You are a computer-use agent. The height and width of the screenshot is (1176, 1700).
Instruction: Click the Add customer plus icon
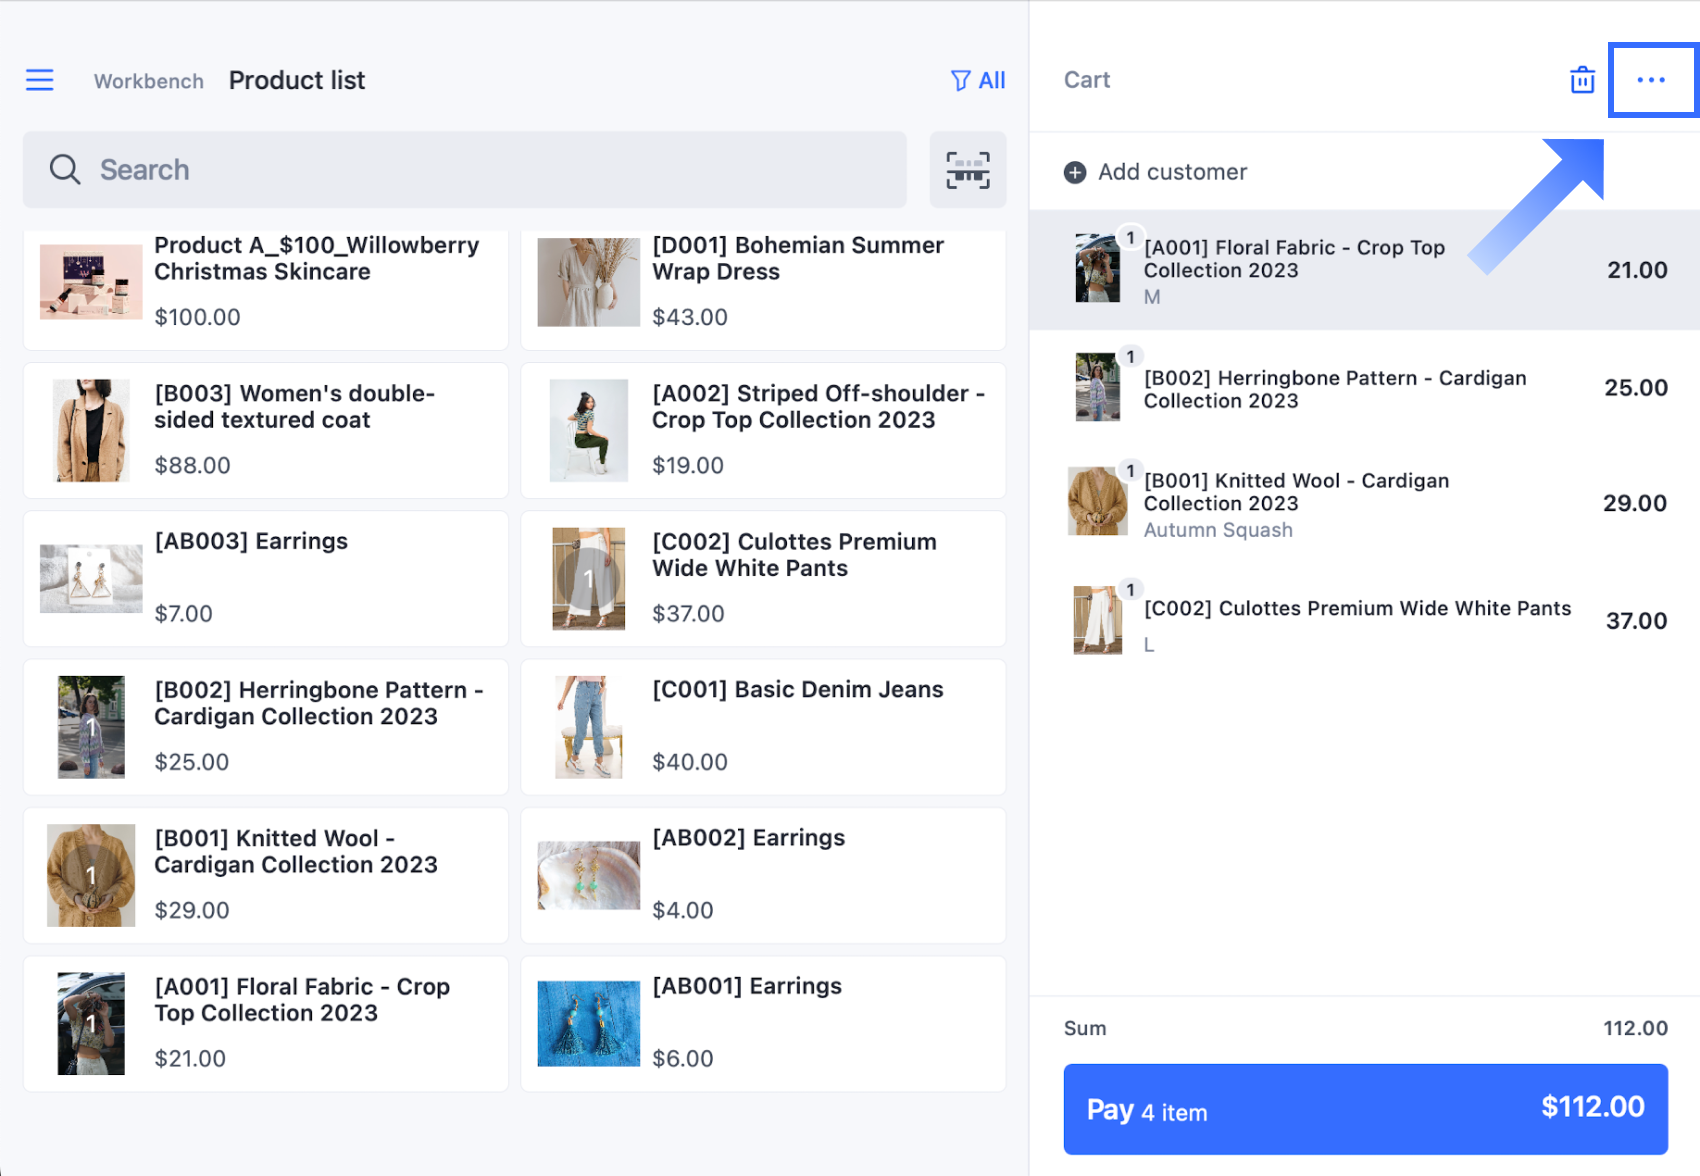pos(1075,172)
